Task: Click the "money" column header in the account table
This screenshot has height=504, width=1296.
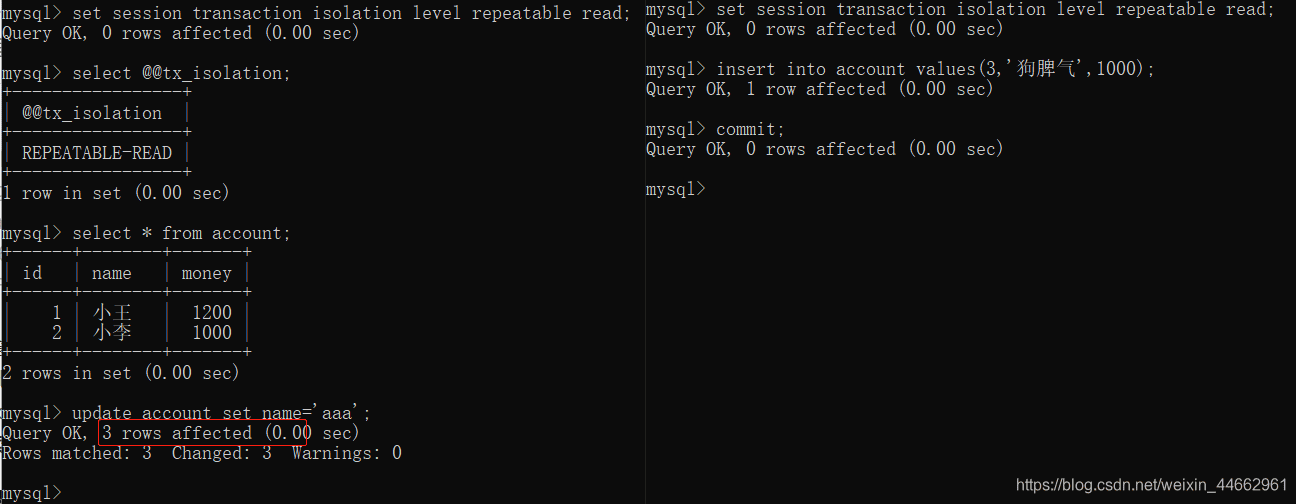Action: 206,273
